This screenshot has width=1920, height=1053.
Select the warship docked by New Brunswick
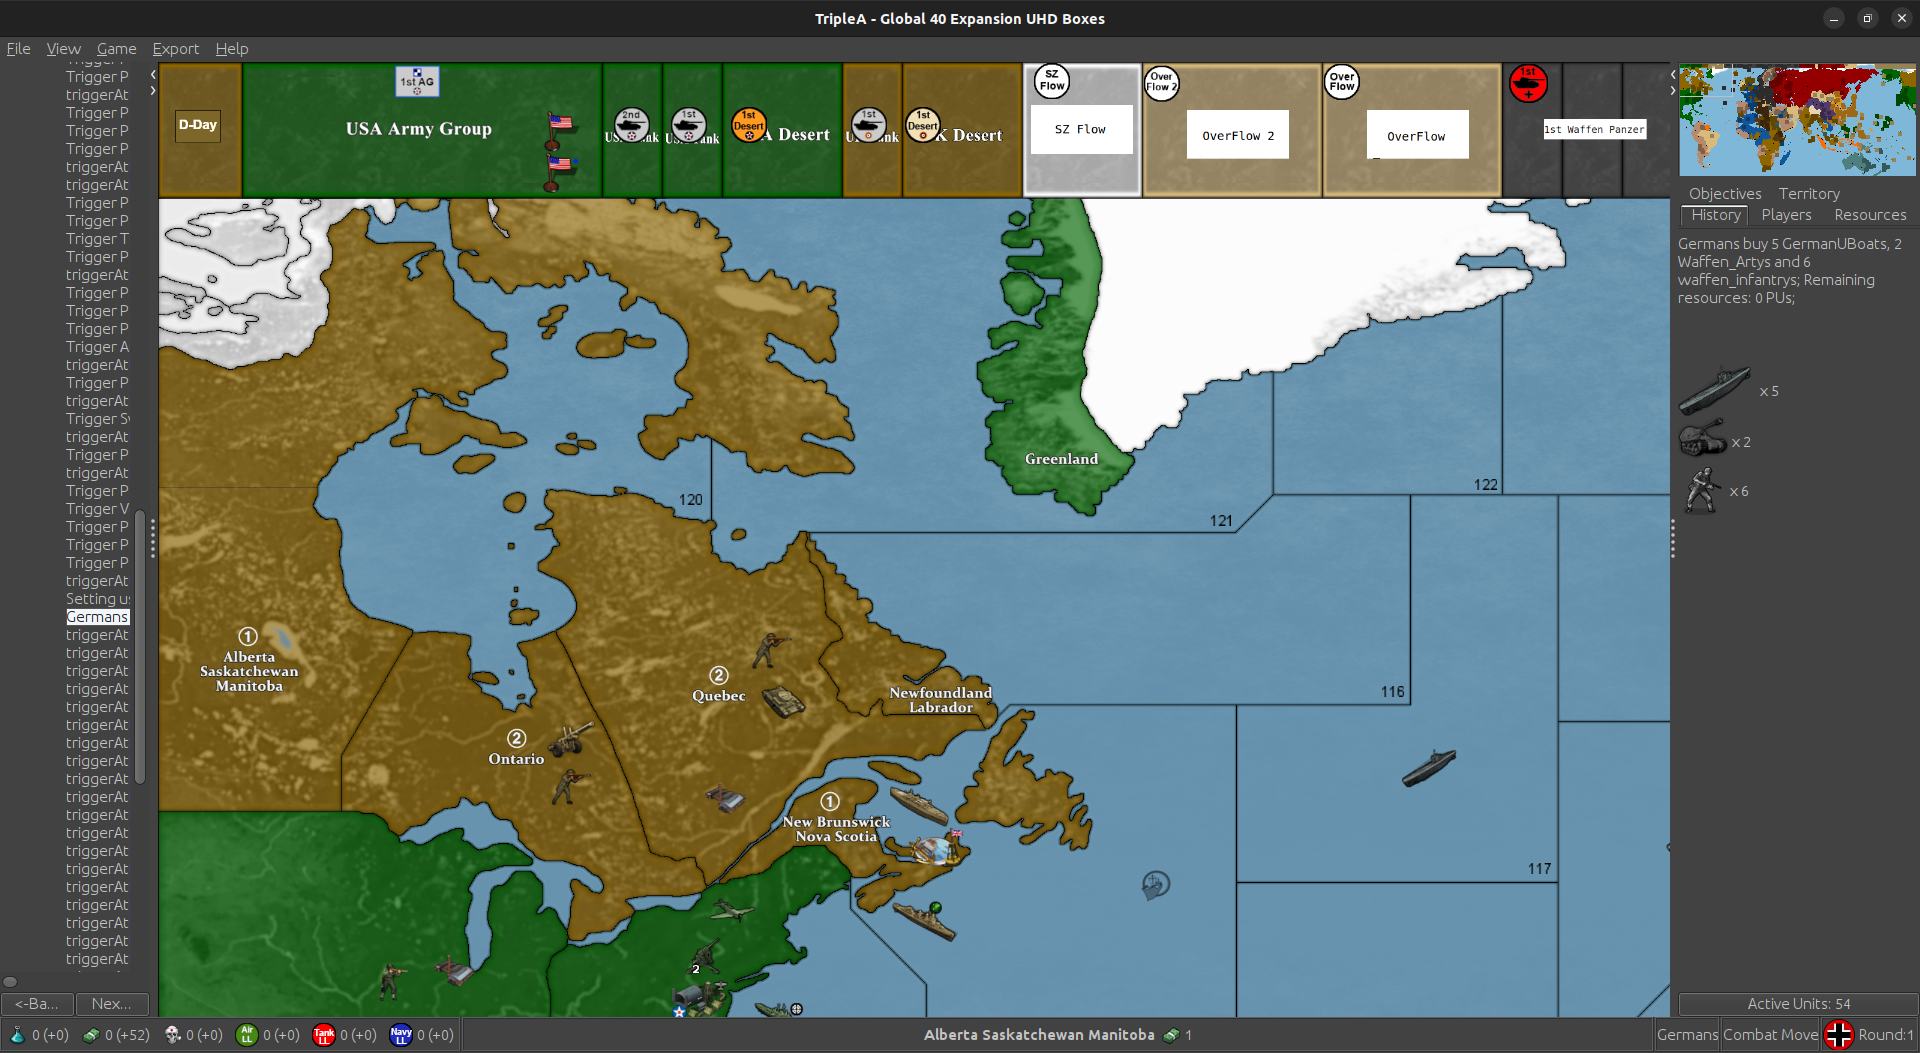[919, 806]
